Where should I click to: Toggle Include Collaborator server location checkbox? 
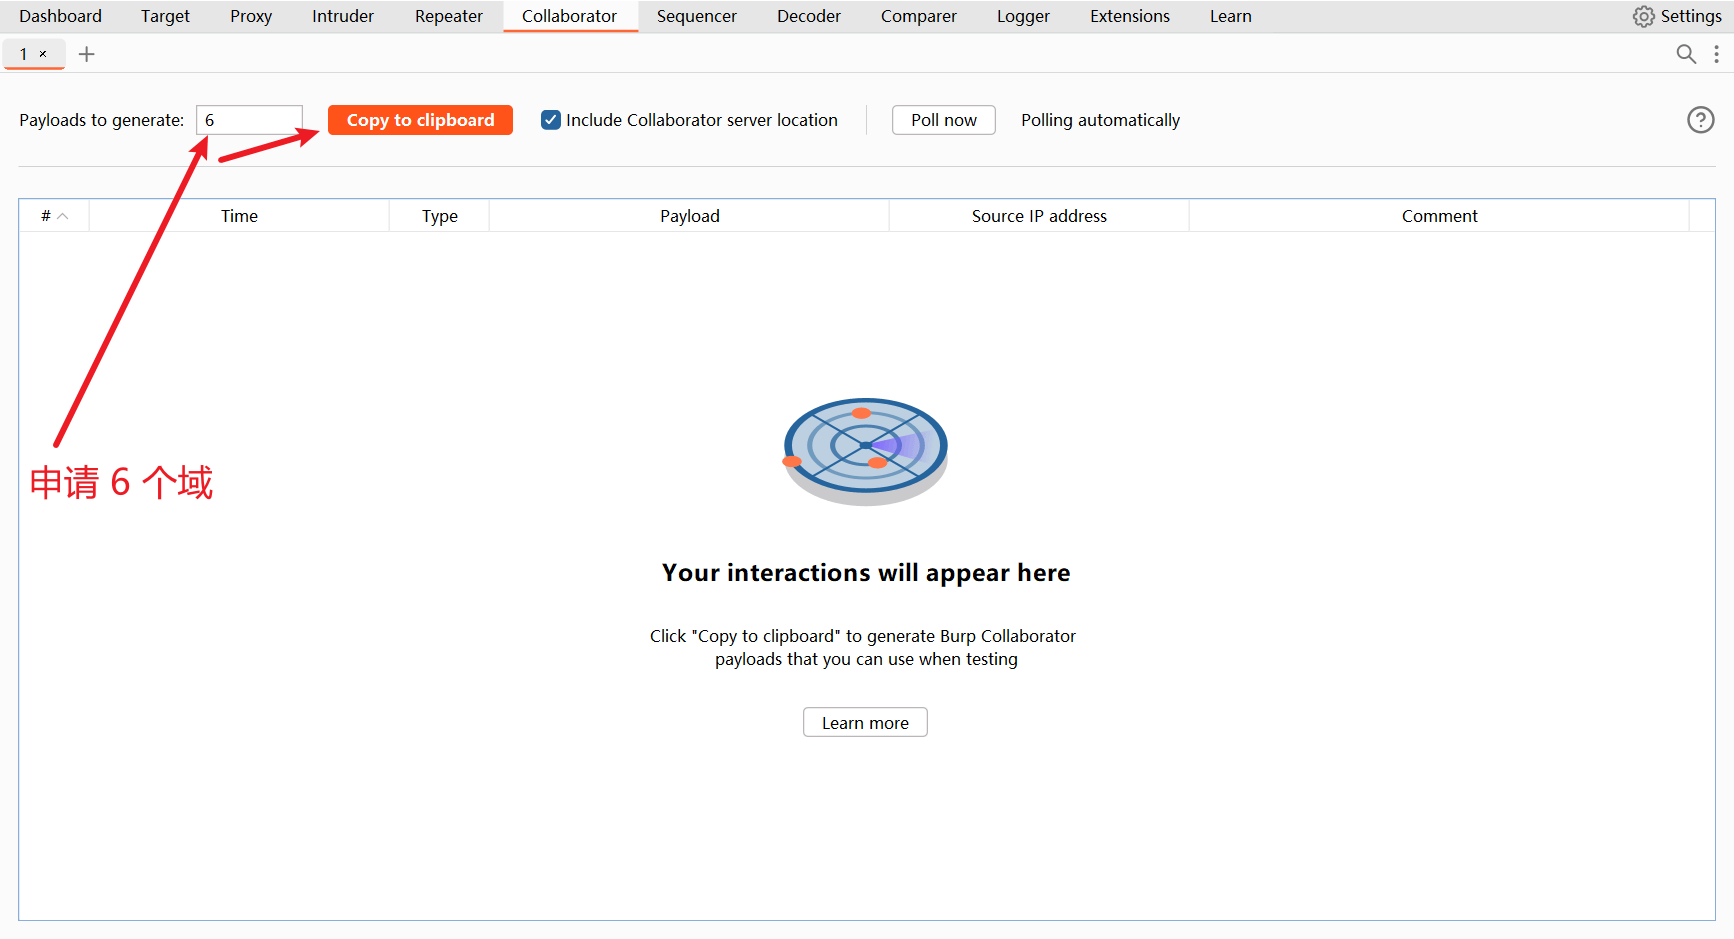[x=551, y=120]
